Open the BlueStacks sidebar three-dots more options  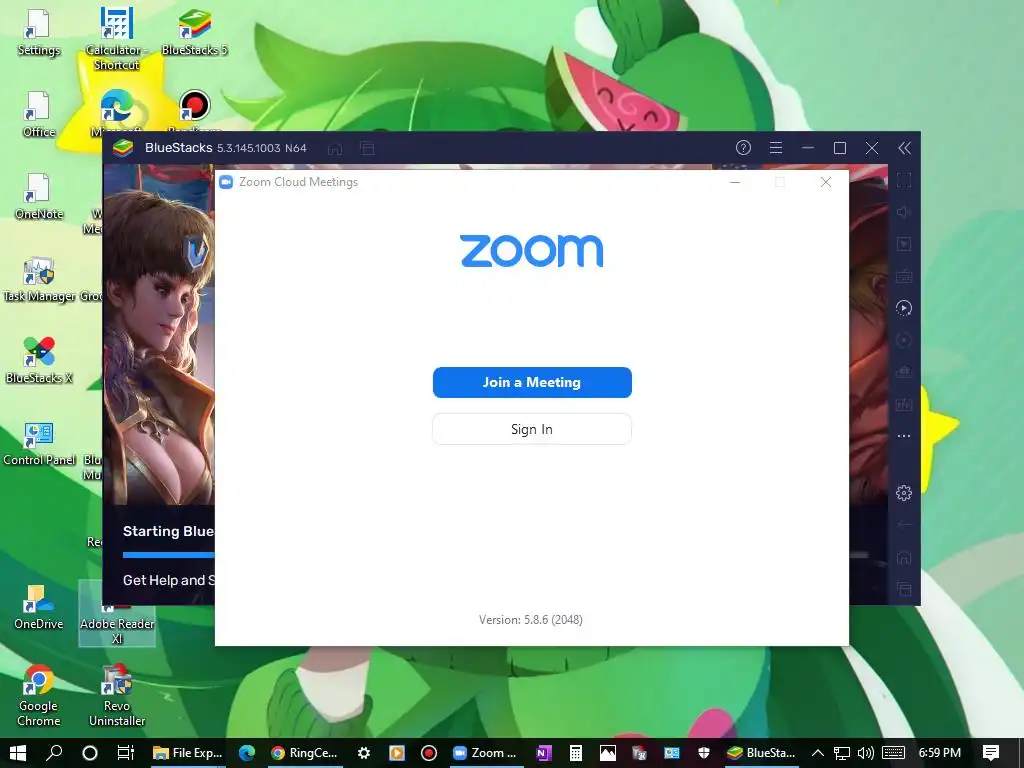904,436
